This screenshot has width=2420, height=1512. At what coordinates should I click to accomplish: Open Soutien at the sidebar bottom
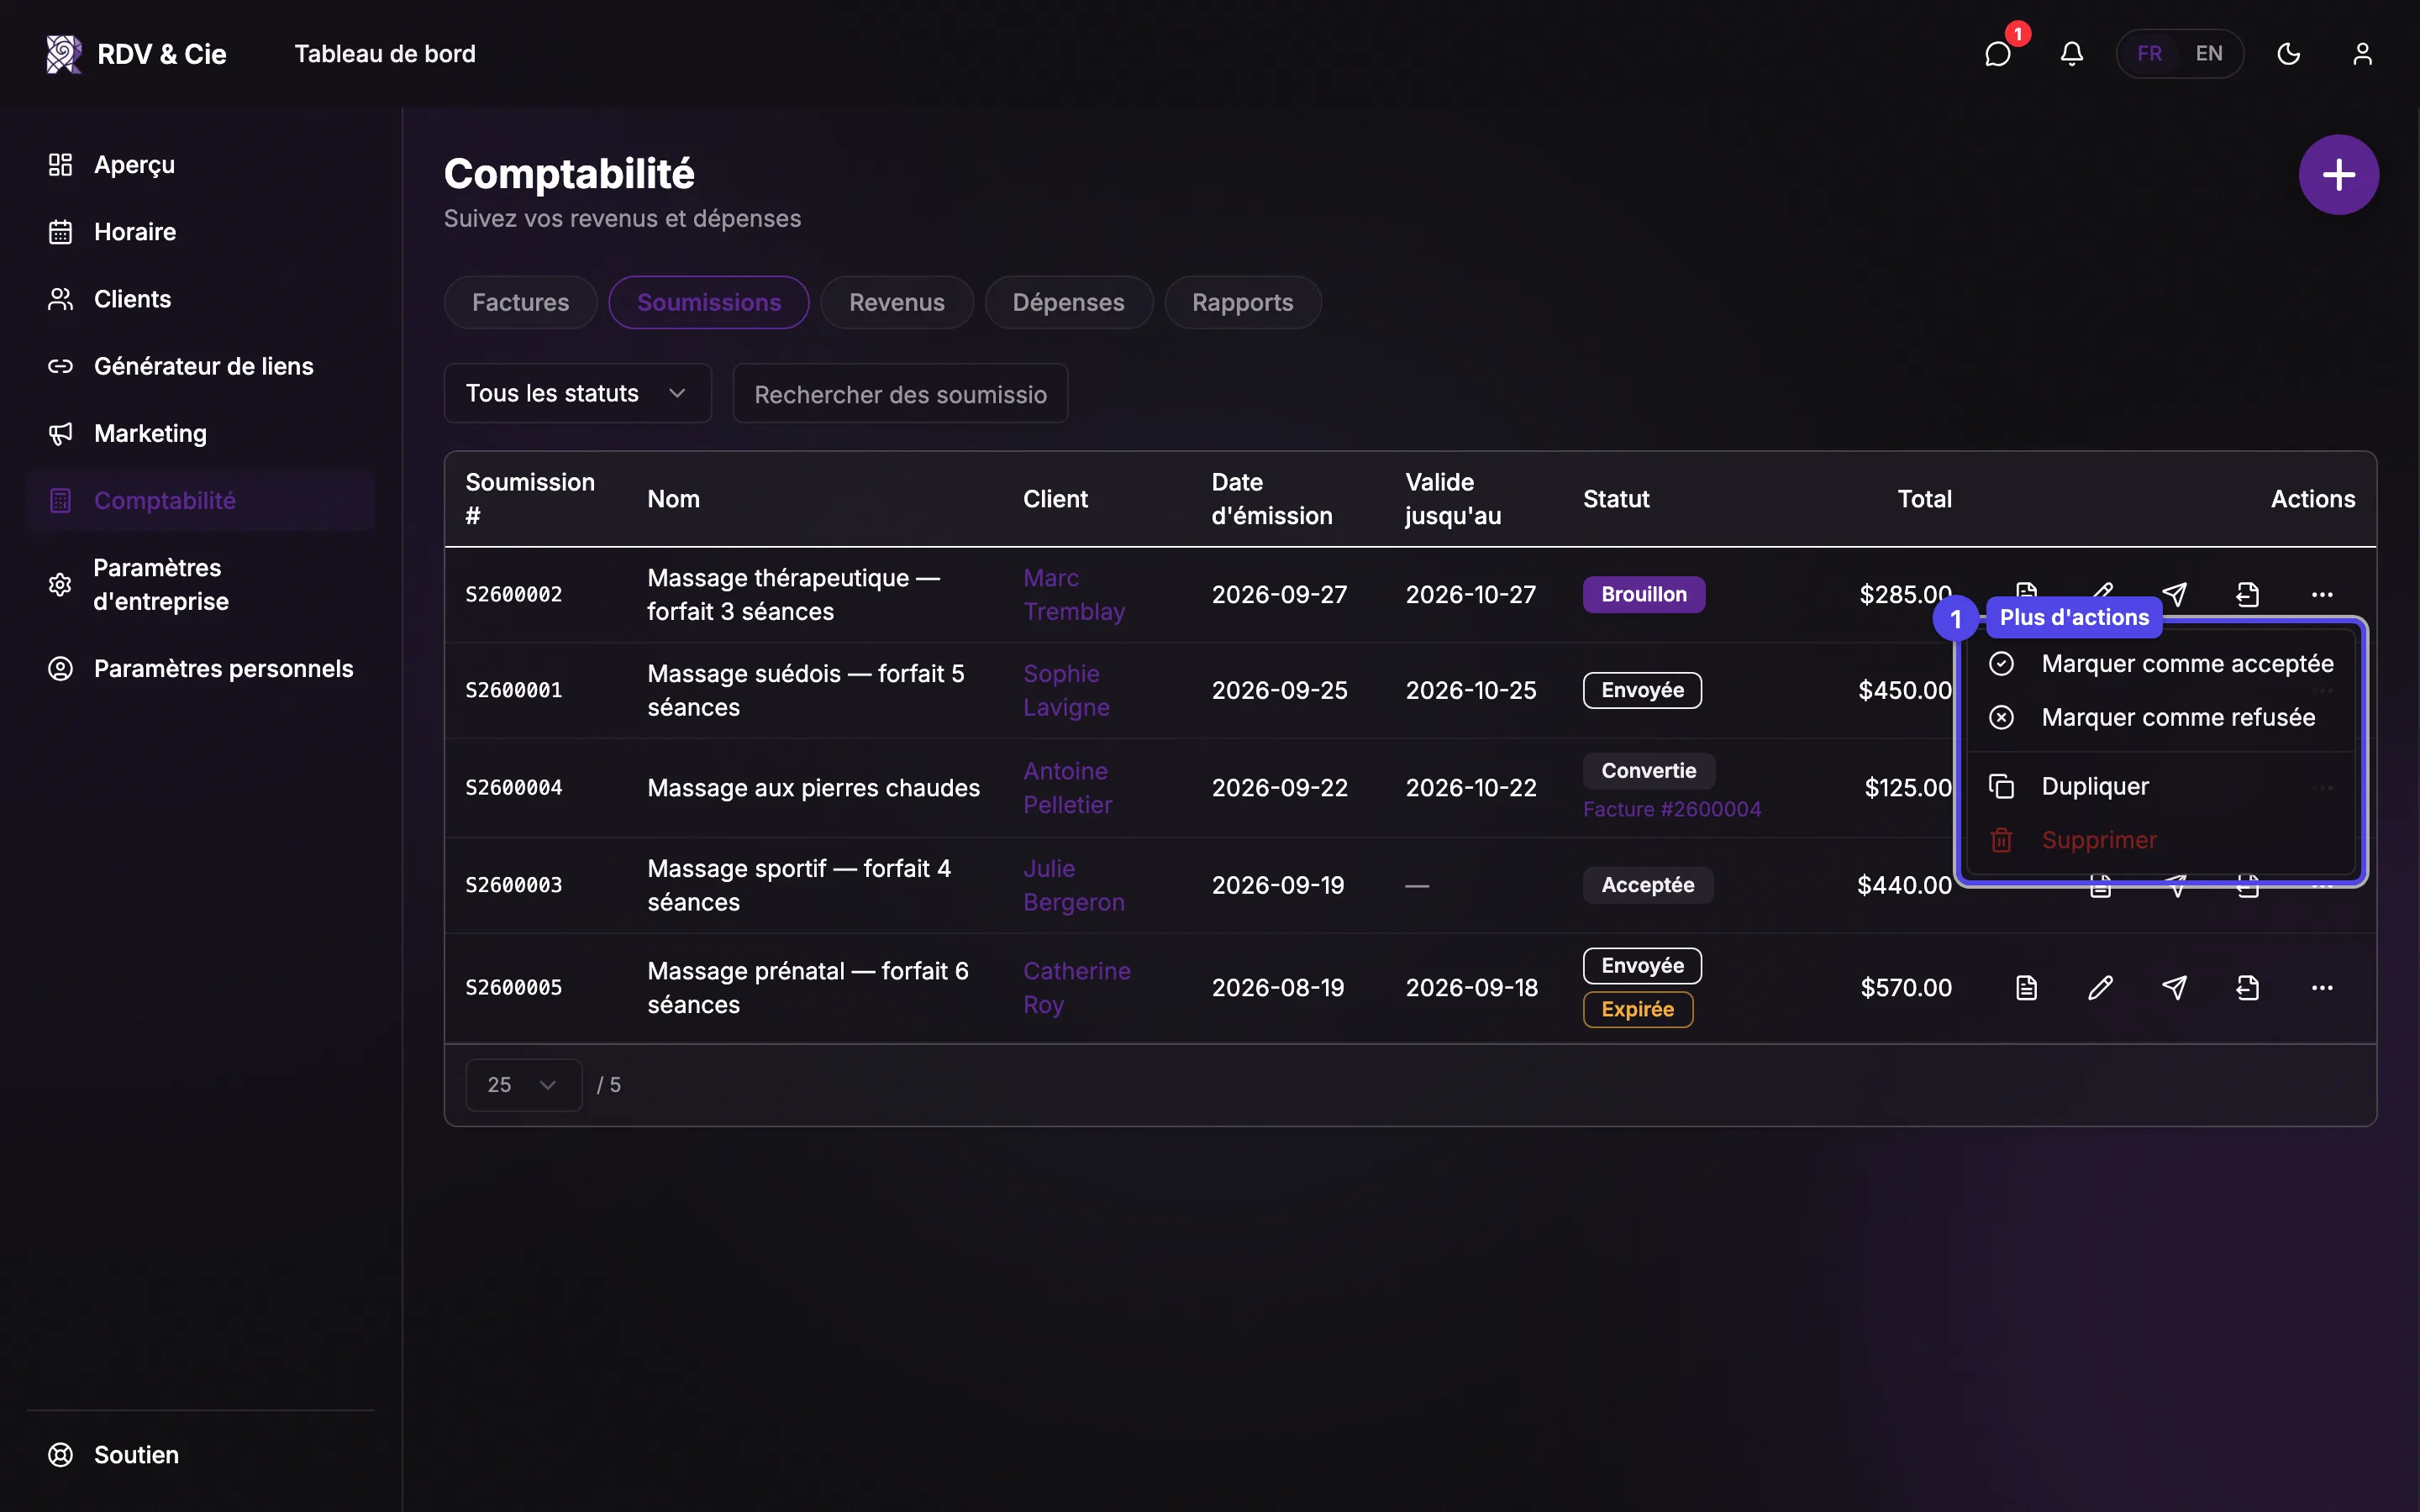200,1454
